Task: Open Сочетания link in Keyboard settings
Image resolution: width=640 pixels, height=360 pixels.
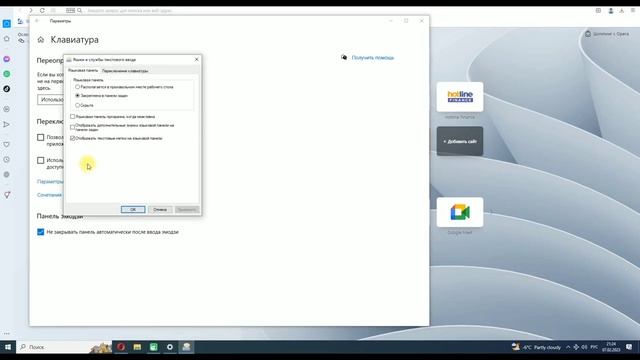Action: (49, 195)
